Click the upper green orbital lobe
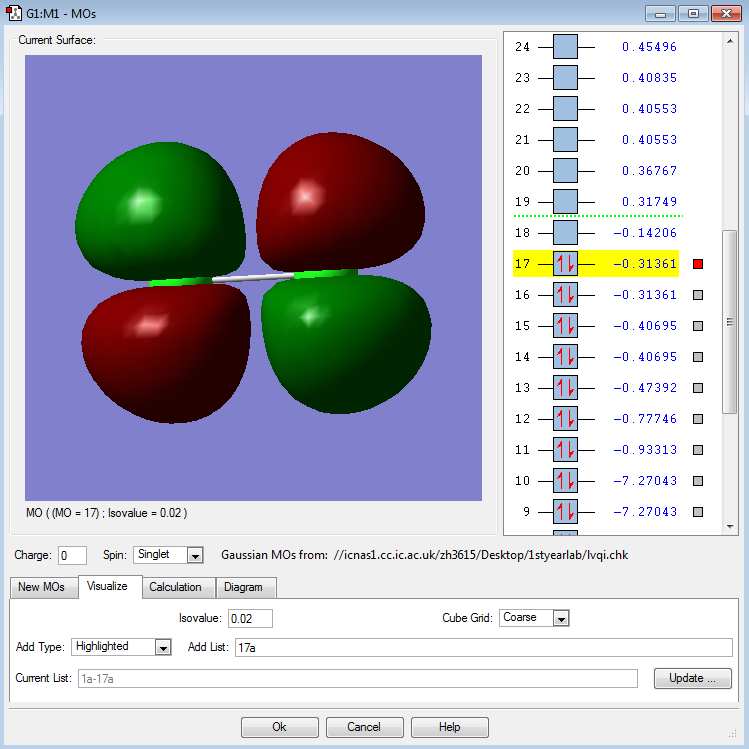This screenshot has width=749, height=749. point(160,210)
